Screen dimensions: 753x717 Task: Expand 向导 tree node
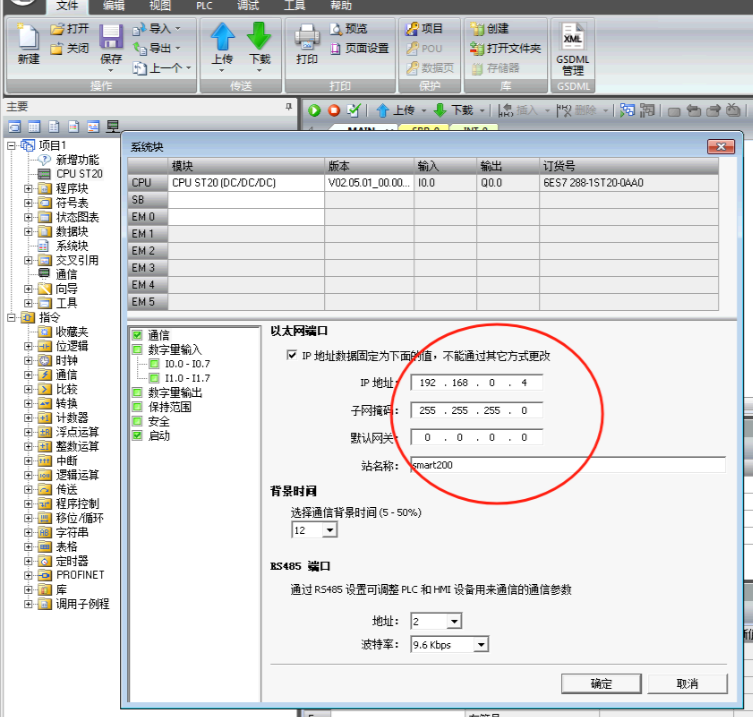click(28, 289)
